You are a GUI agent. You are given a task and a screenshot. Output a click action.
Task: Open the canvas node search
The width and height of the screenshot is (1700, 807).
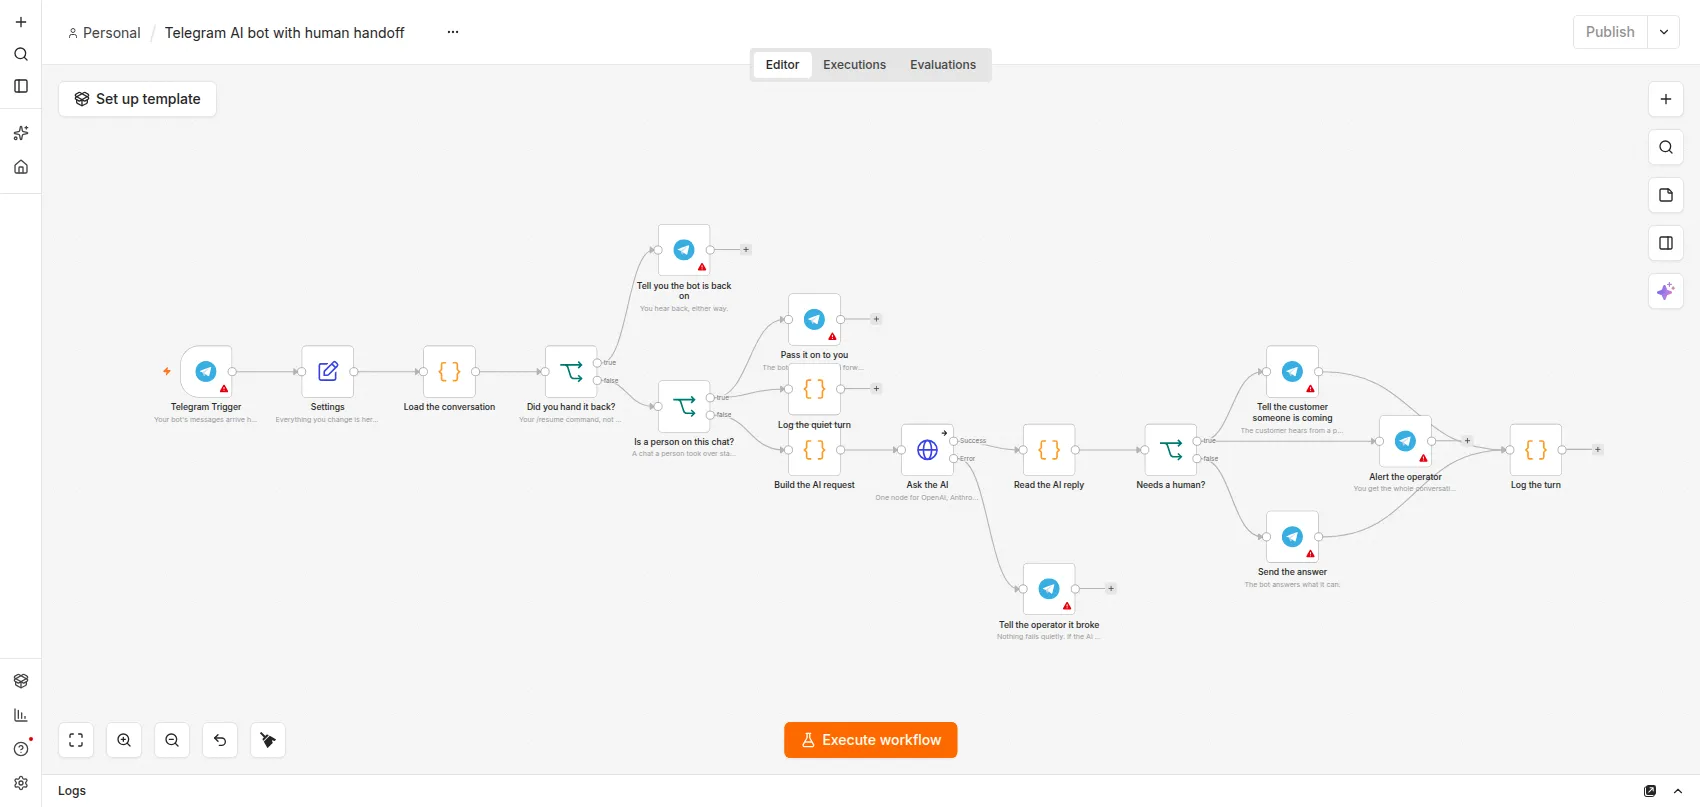point(1666,147)
